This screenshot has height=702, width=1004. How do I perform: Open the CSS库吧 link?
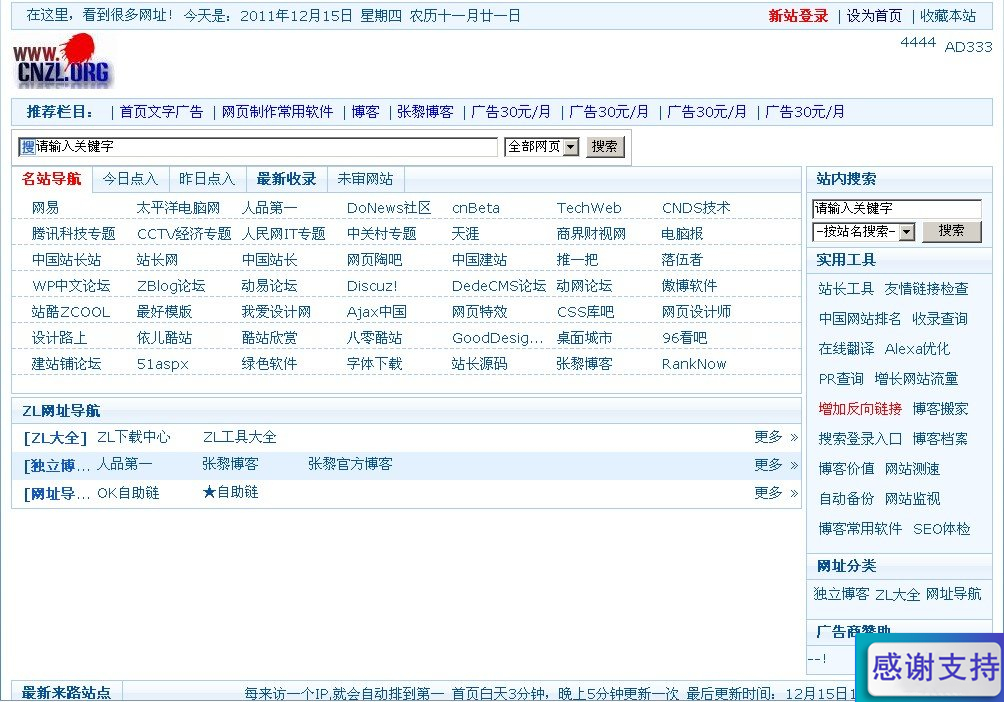pyautogui.click(x=585, y=312)
